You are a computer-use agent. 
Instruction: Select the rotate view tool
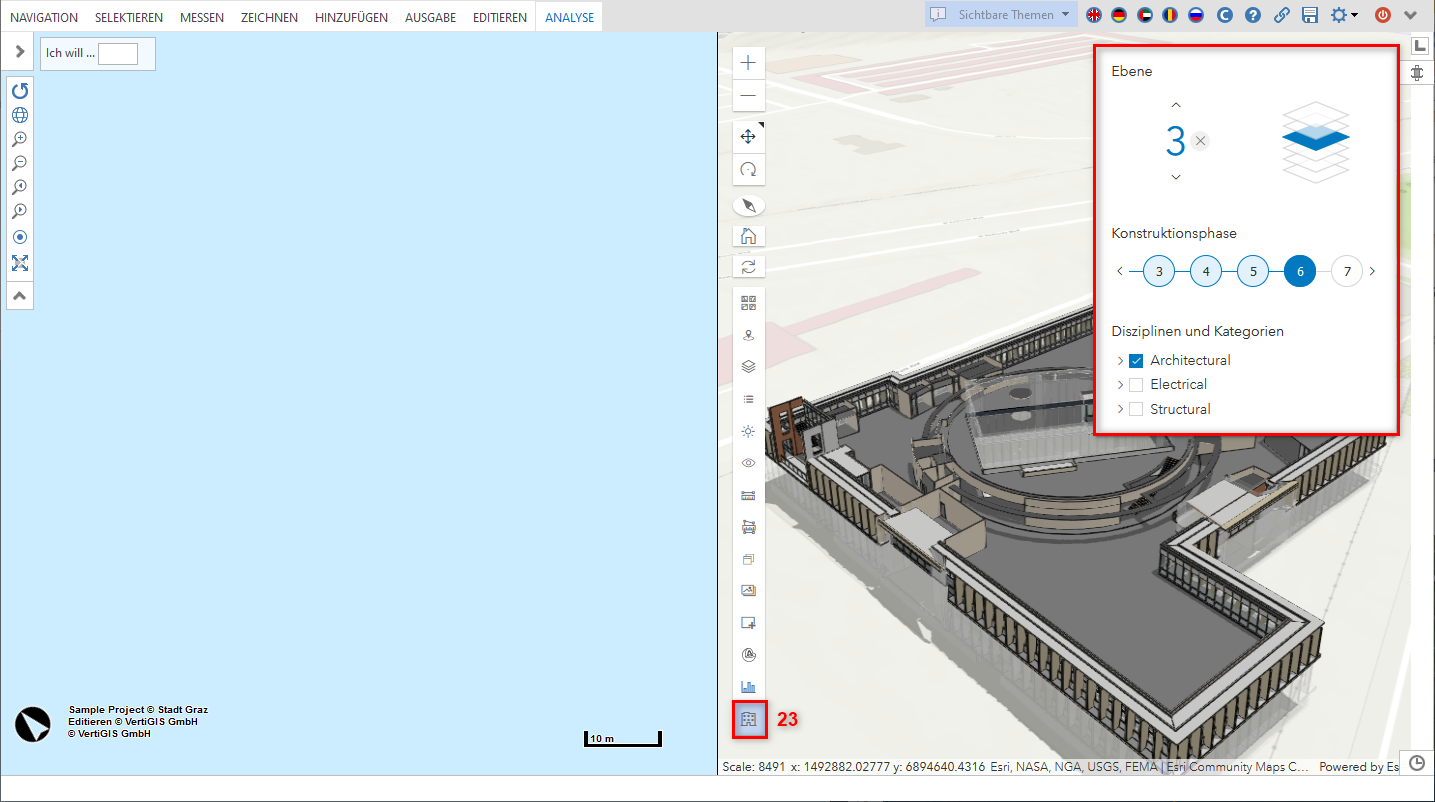coord(748,170)
